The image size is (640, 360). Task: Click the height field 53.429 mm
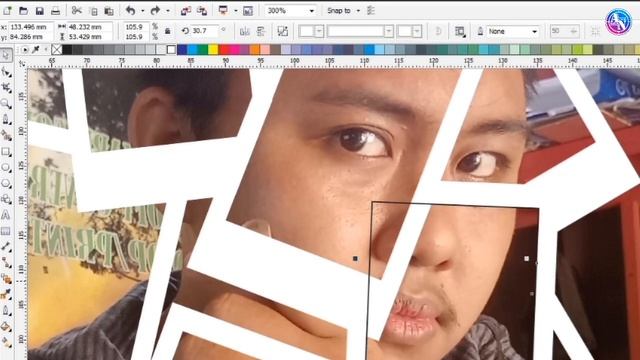point(89,36)
